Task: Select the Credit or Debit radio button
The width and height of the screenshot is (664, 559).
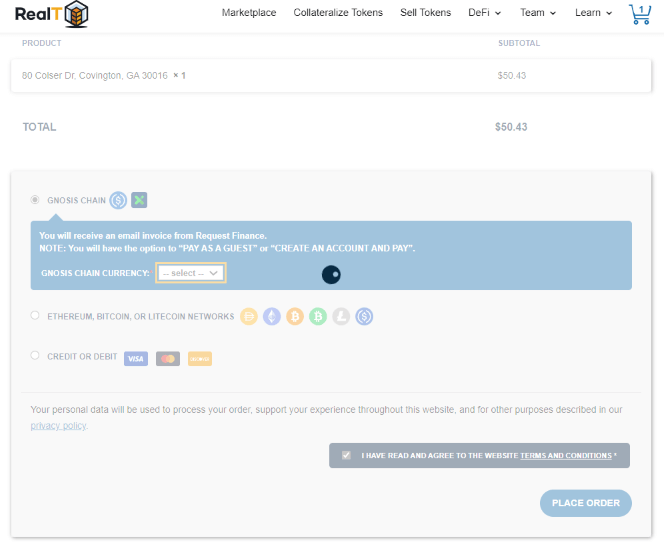Action: click(x=35, y=355)
